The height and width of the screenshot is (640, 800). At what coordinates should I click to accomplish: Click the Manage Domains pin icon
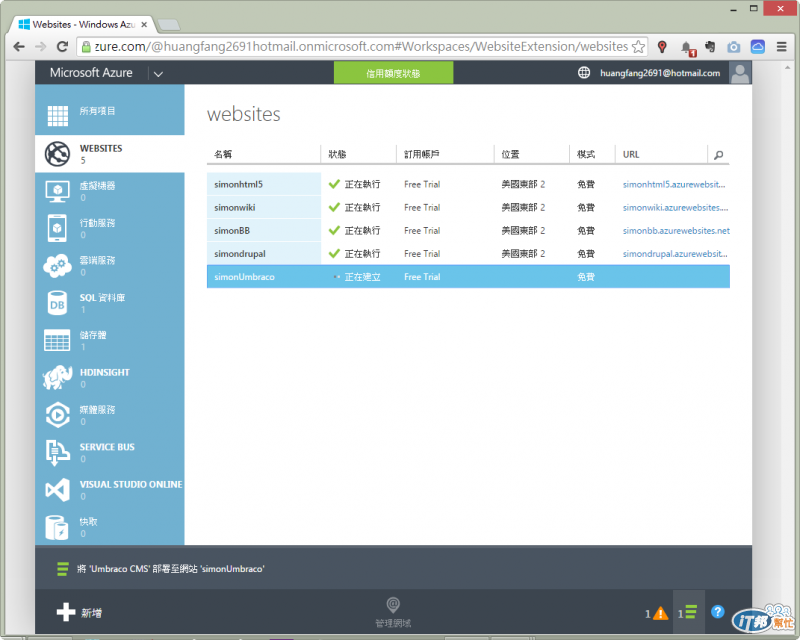pos(393,605)
